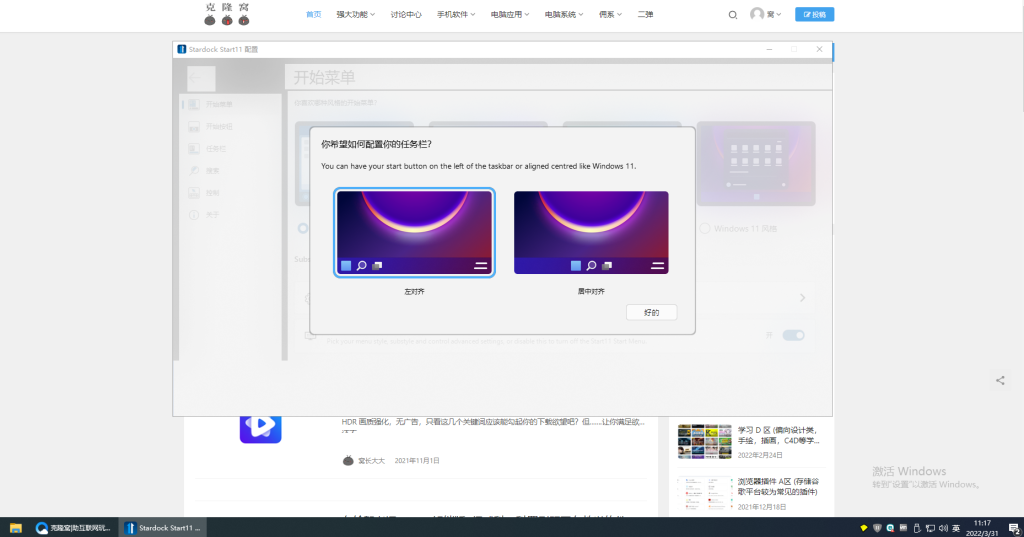The width and height of the screenshot is (1024, 537).
Task: Click the yellow tray icon
Action: (863, 528)
